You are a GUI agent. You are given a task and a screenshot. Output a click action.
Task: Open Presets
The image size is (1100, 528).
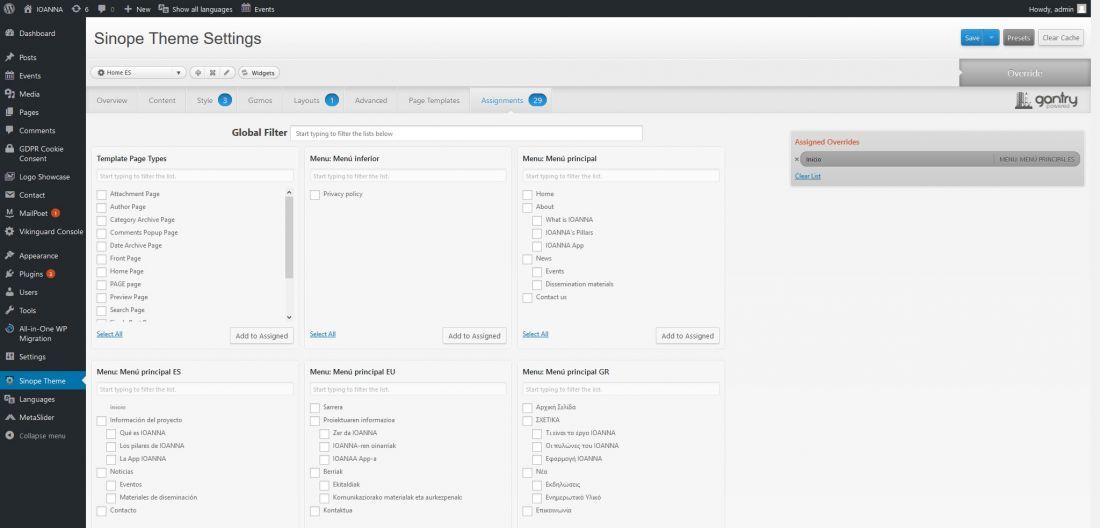pos(1019,38)
